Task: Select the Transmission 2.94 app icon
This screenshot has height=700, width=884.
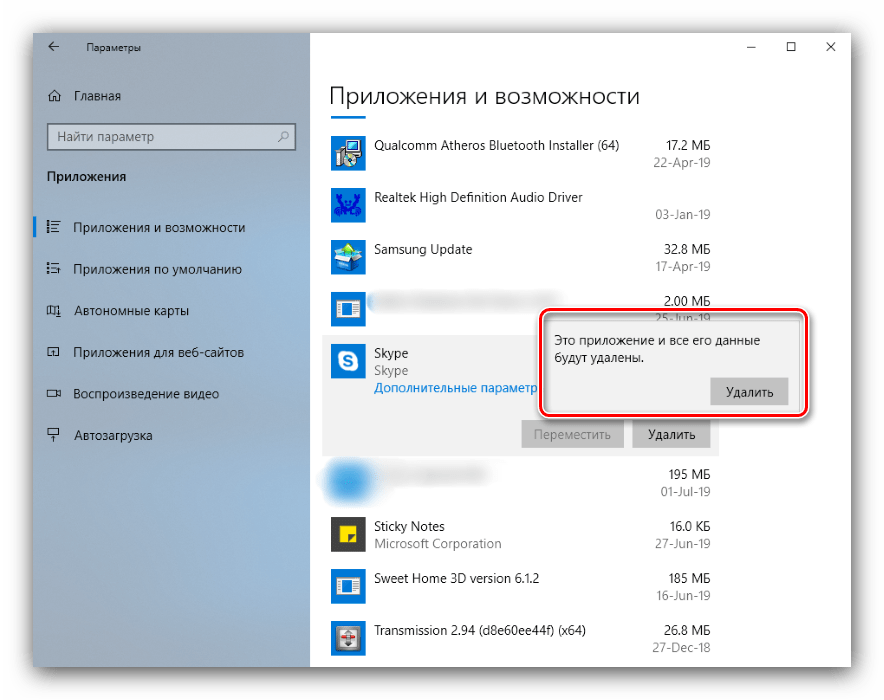Action: (x=348, y=638)
